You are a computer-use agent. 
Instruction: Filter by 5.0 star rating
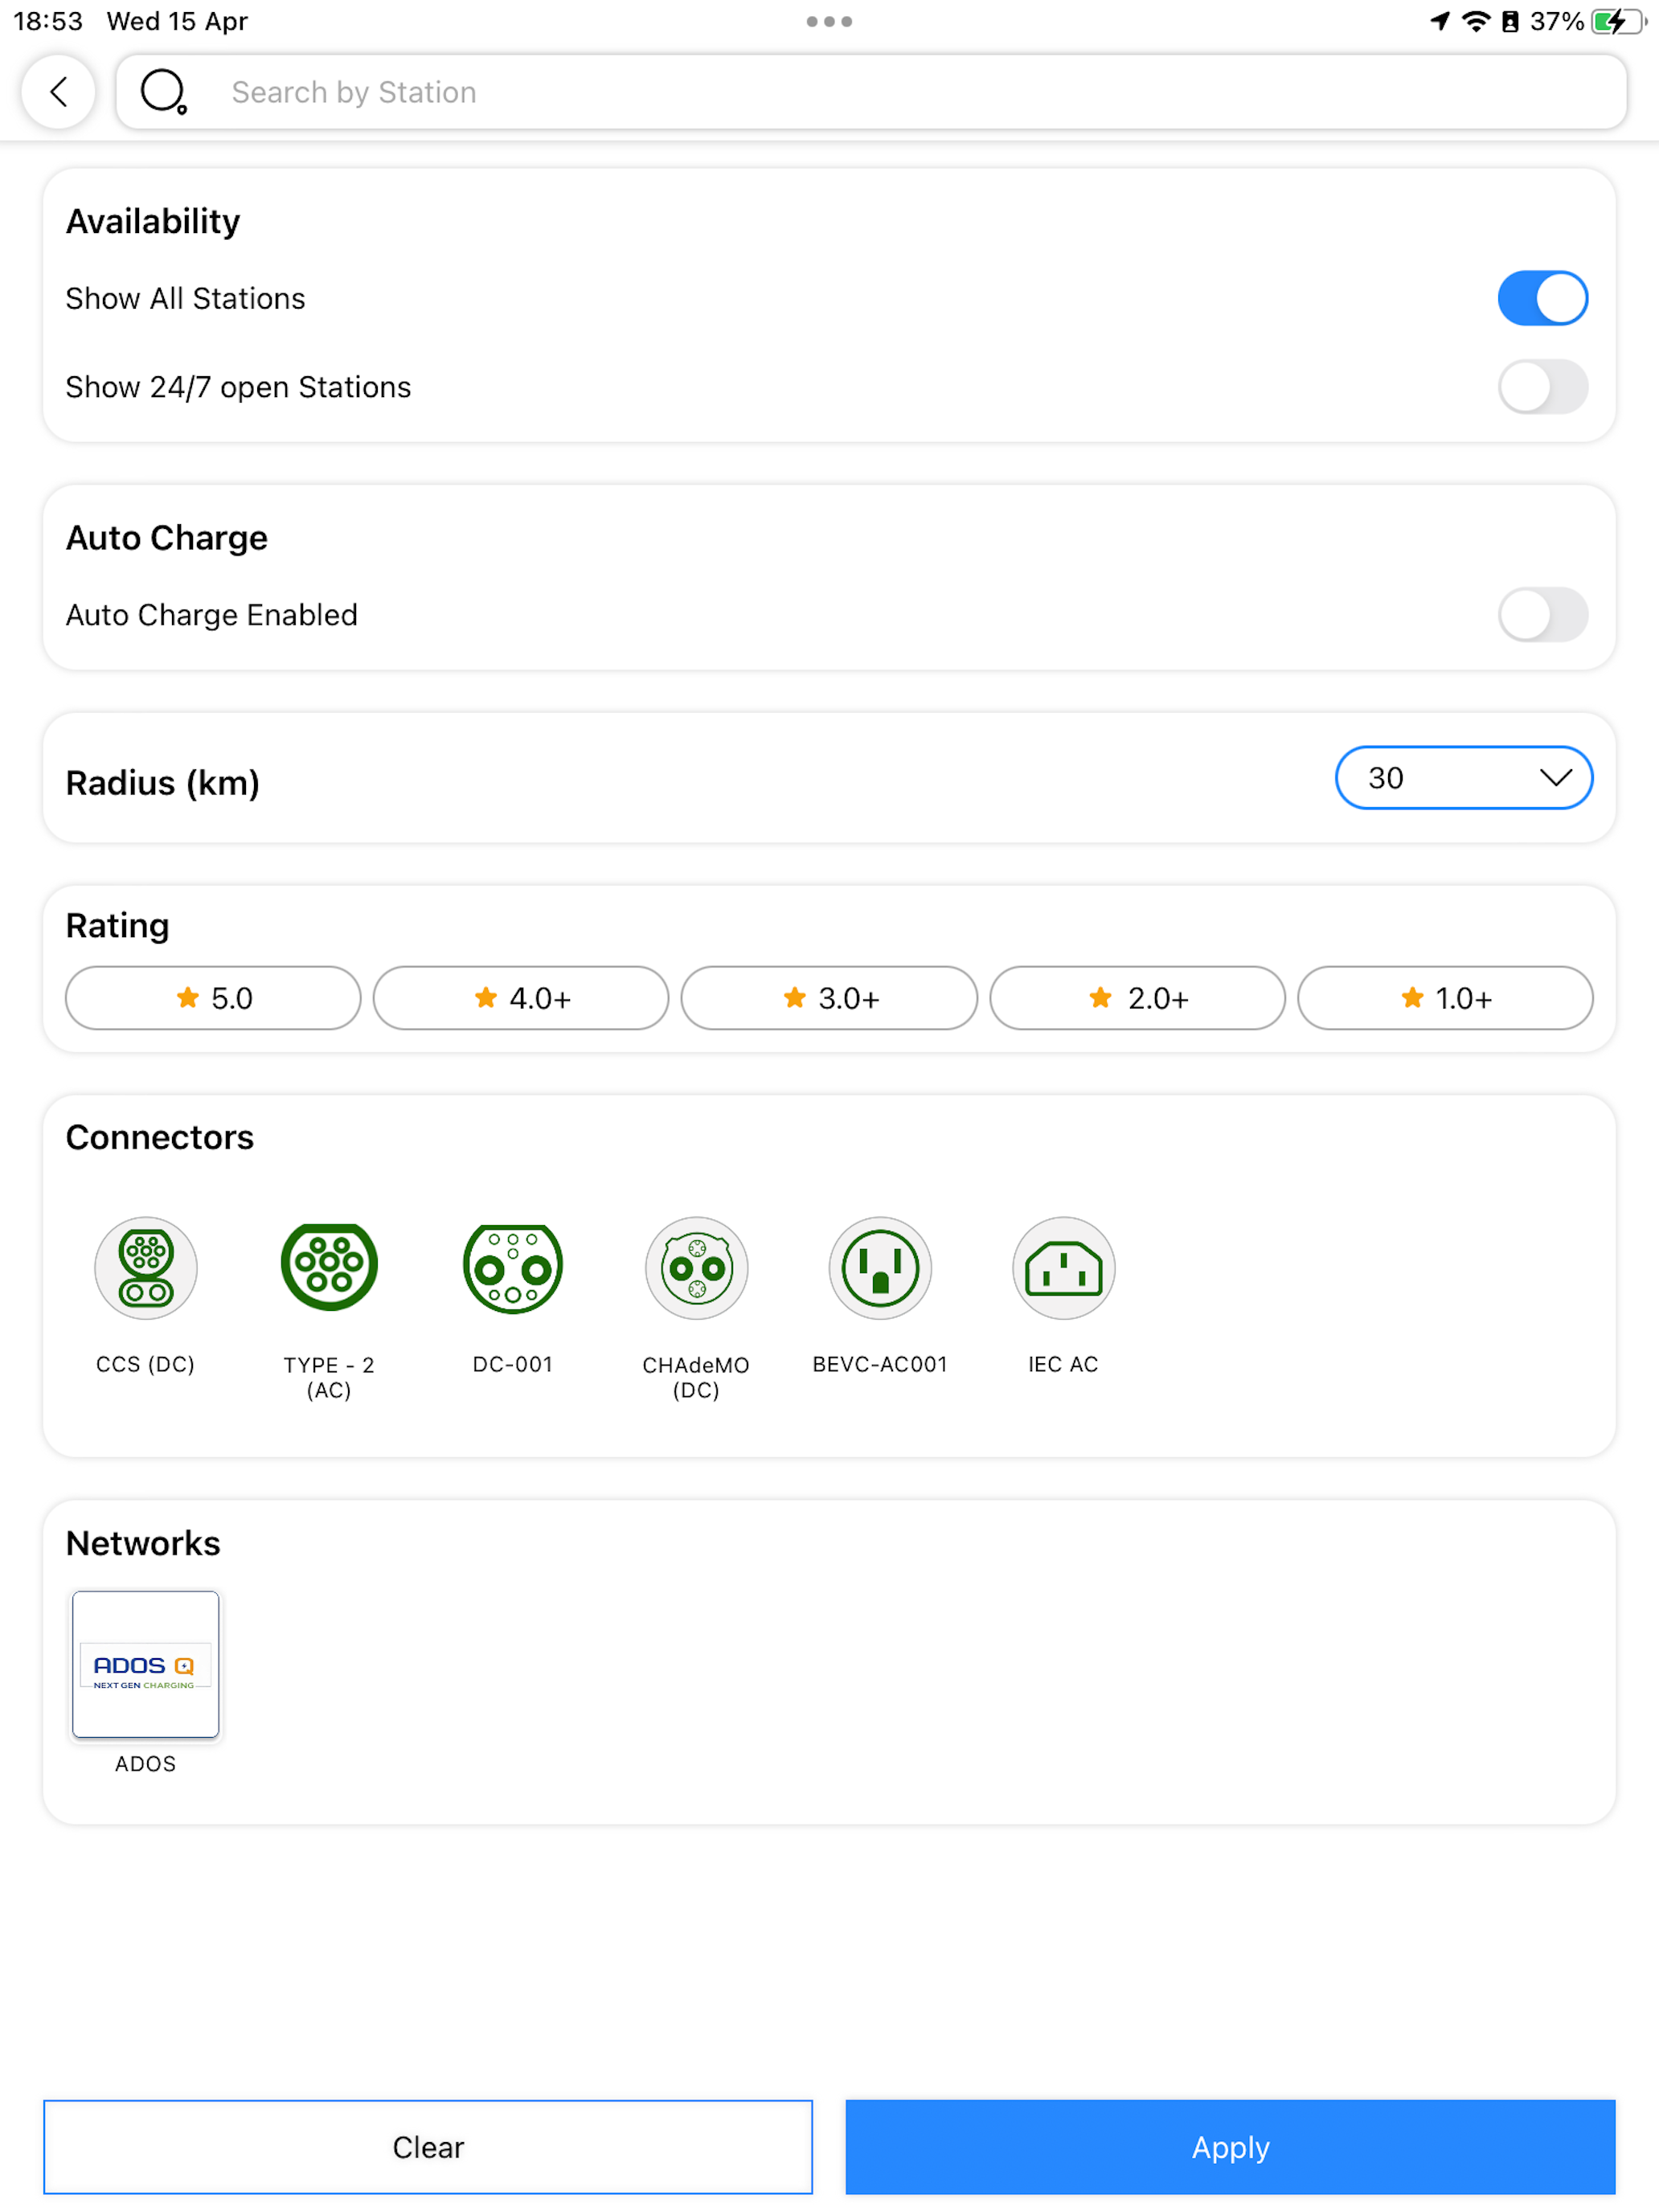pos(213,998)
